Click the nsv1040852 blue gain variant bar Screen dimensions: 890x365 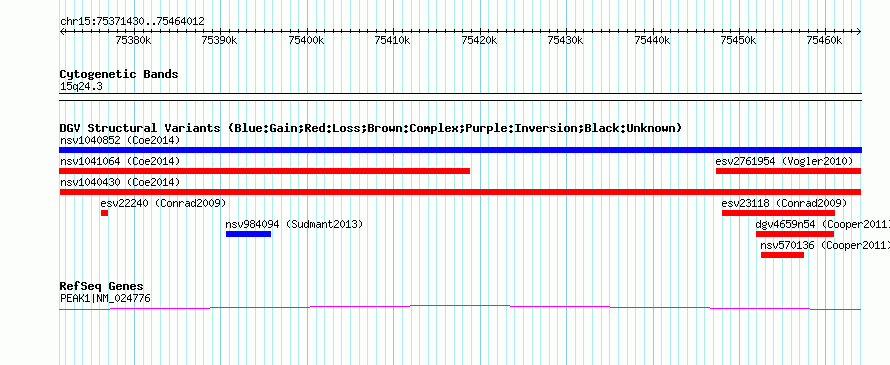pos(460,150)
